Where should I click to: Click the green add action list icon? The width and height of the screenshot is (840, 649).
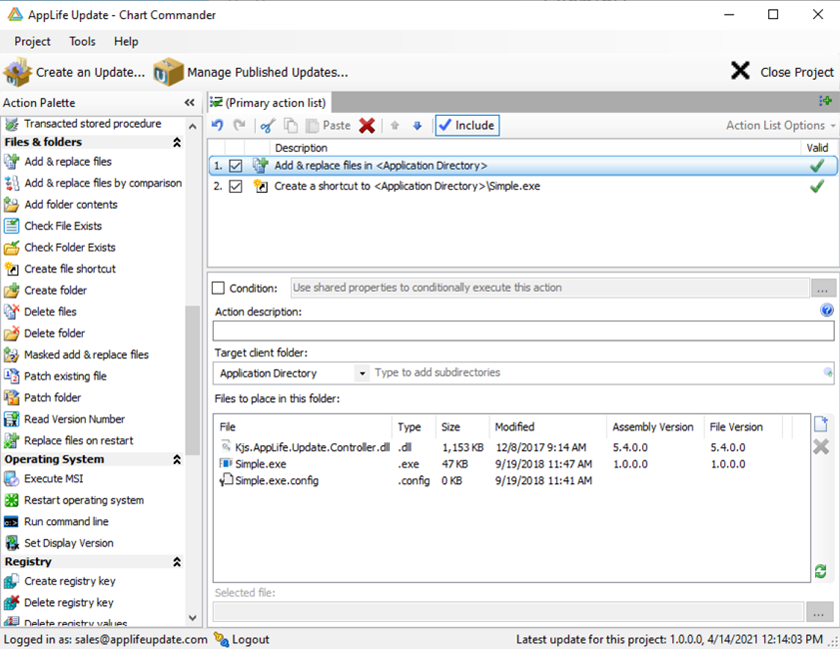[x=825, y=101]
